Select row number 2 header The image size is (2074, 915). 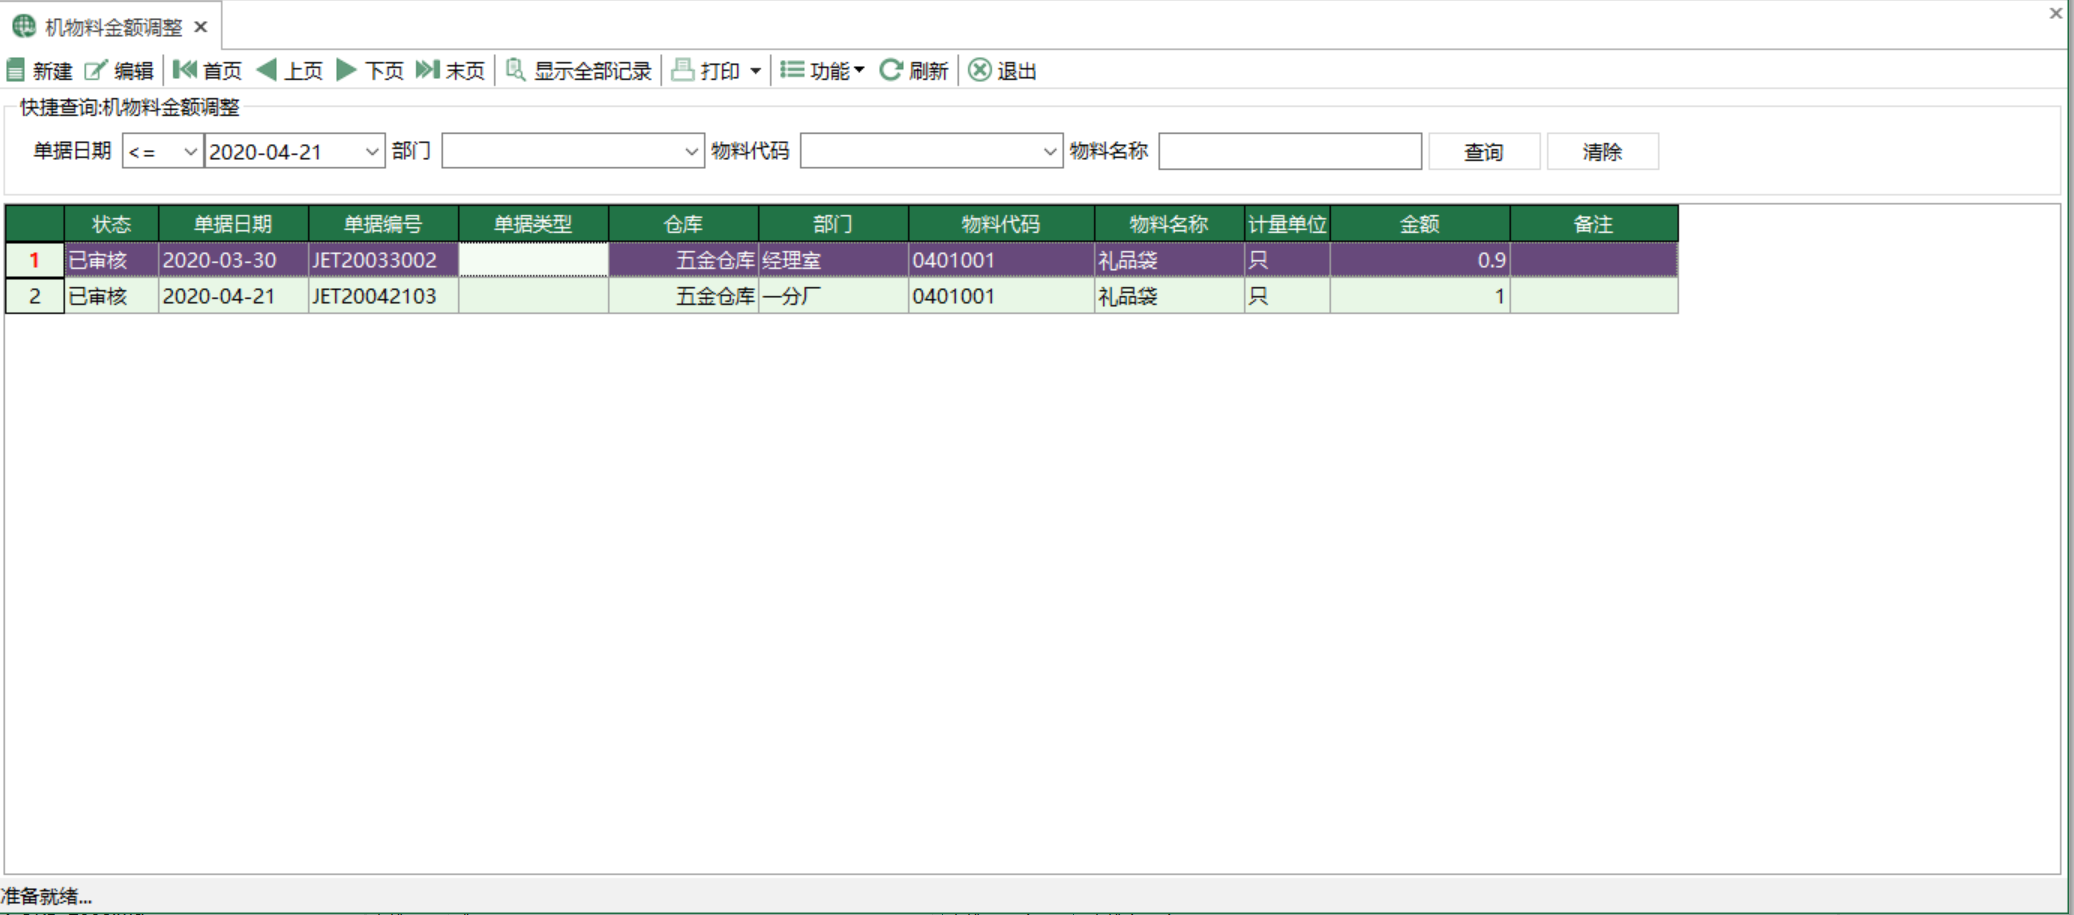[x=35, y=296]
